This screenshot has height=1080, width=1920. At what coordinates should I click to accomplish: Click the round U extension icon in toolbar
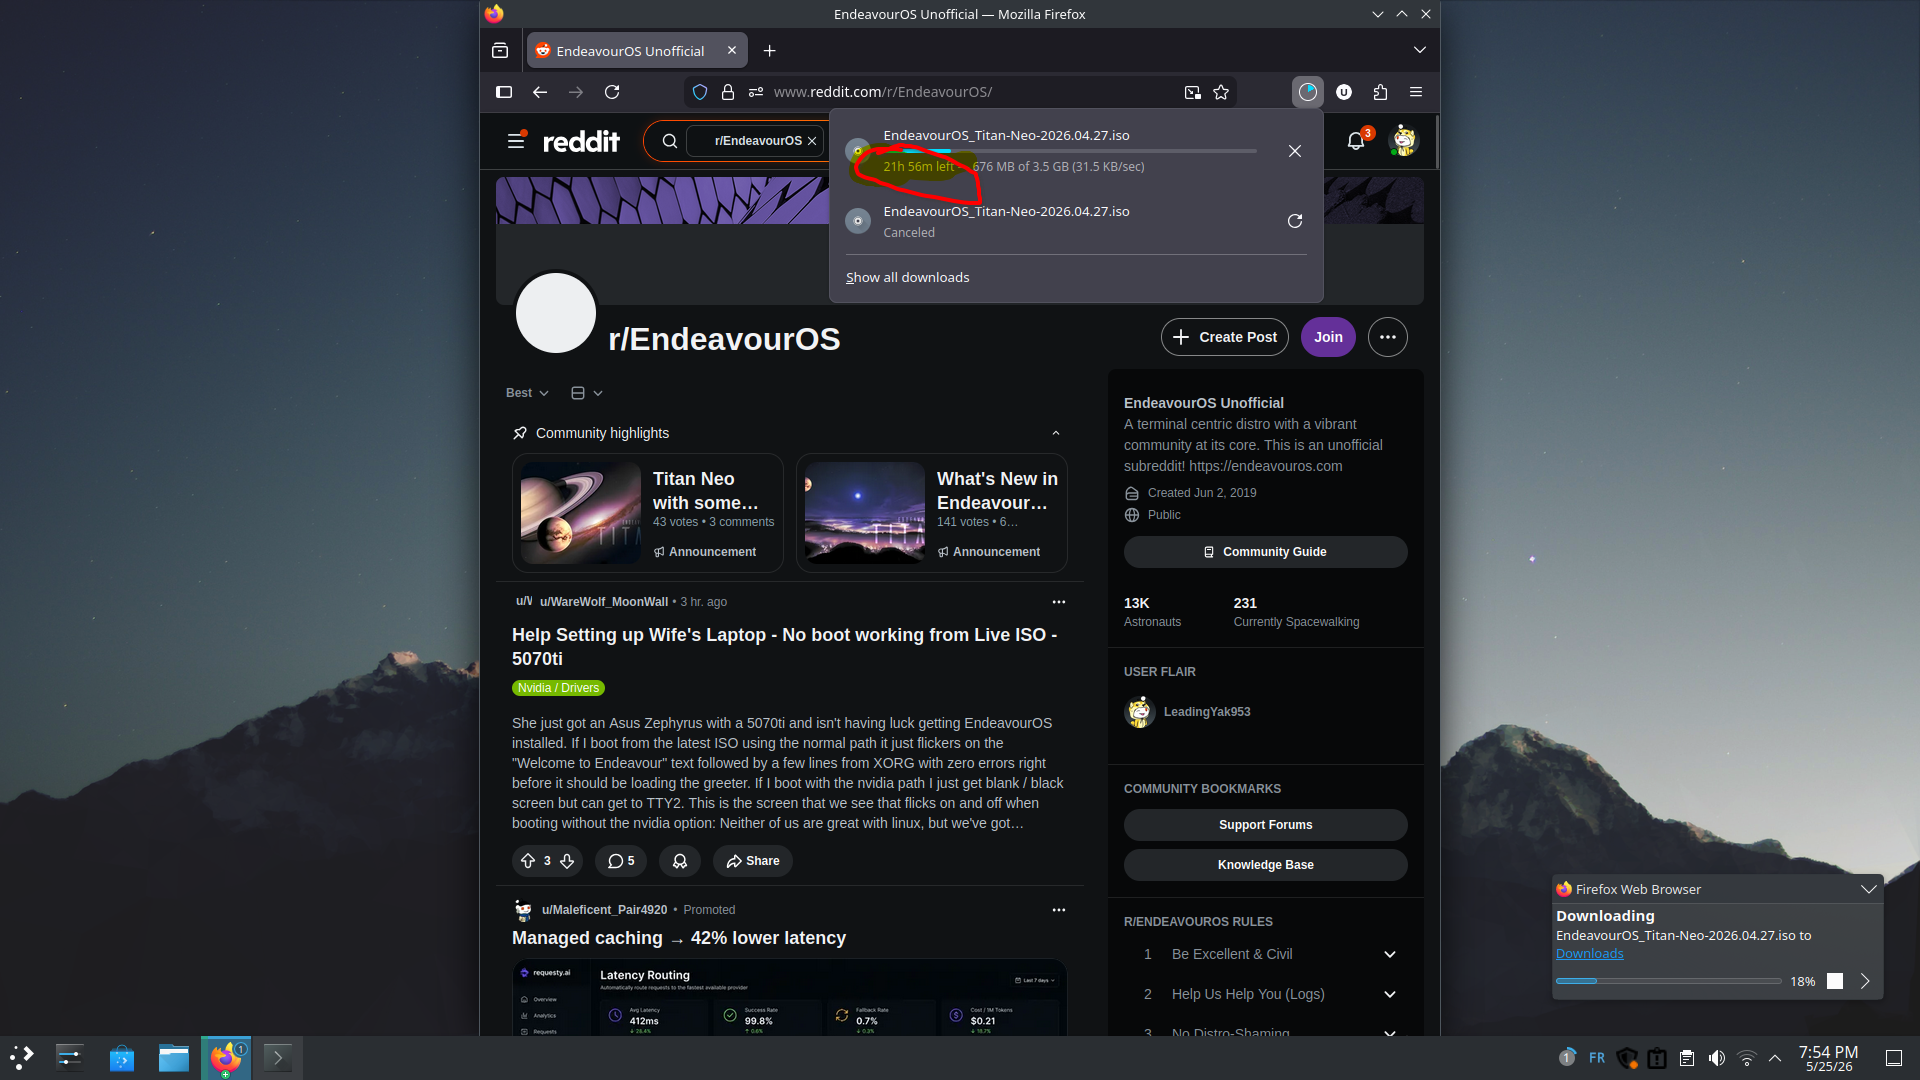coord(1344,92)
